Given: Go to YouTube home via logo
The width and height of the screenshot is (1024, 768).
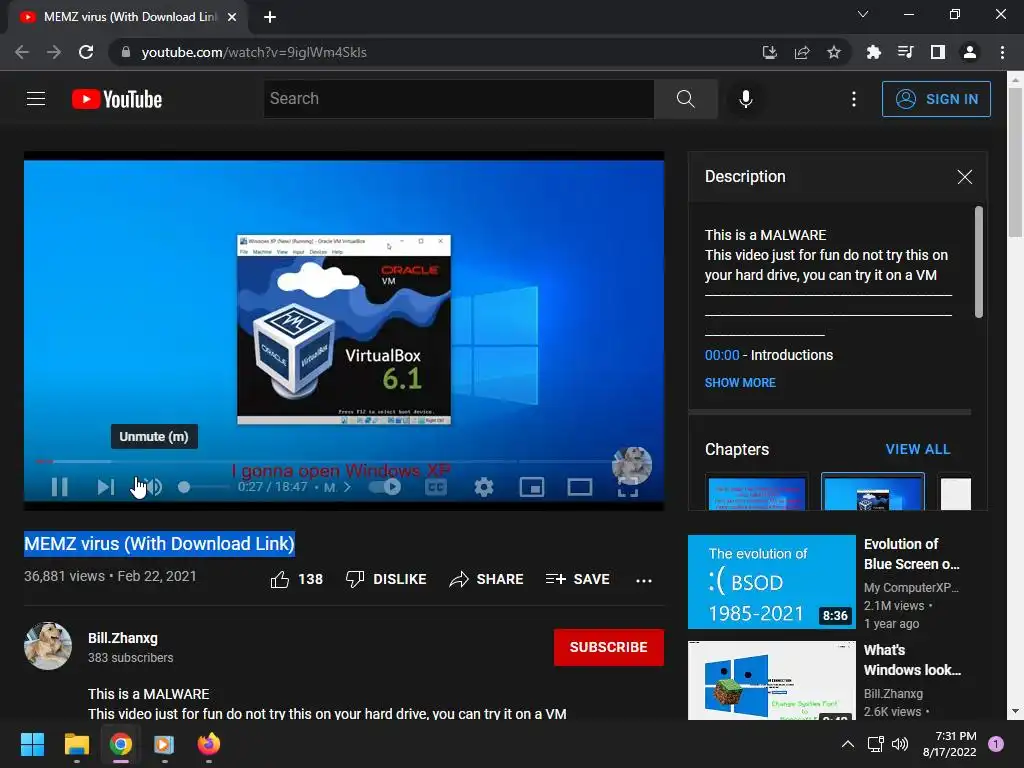Looking at the screenshot, I should [x=117, y=99].
